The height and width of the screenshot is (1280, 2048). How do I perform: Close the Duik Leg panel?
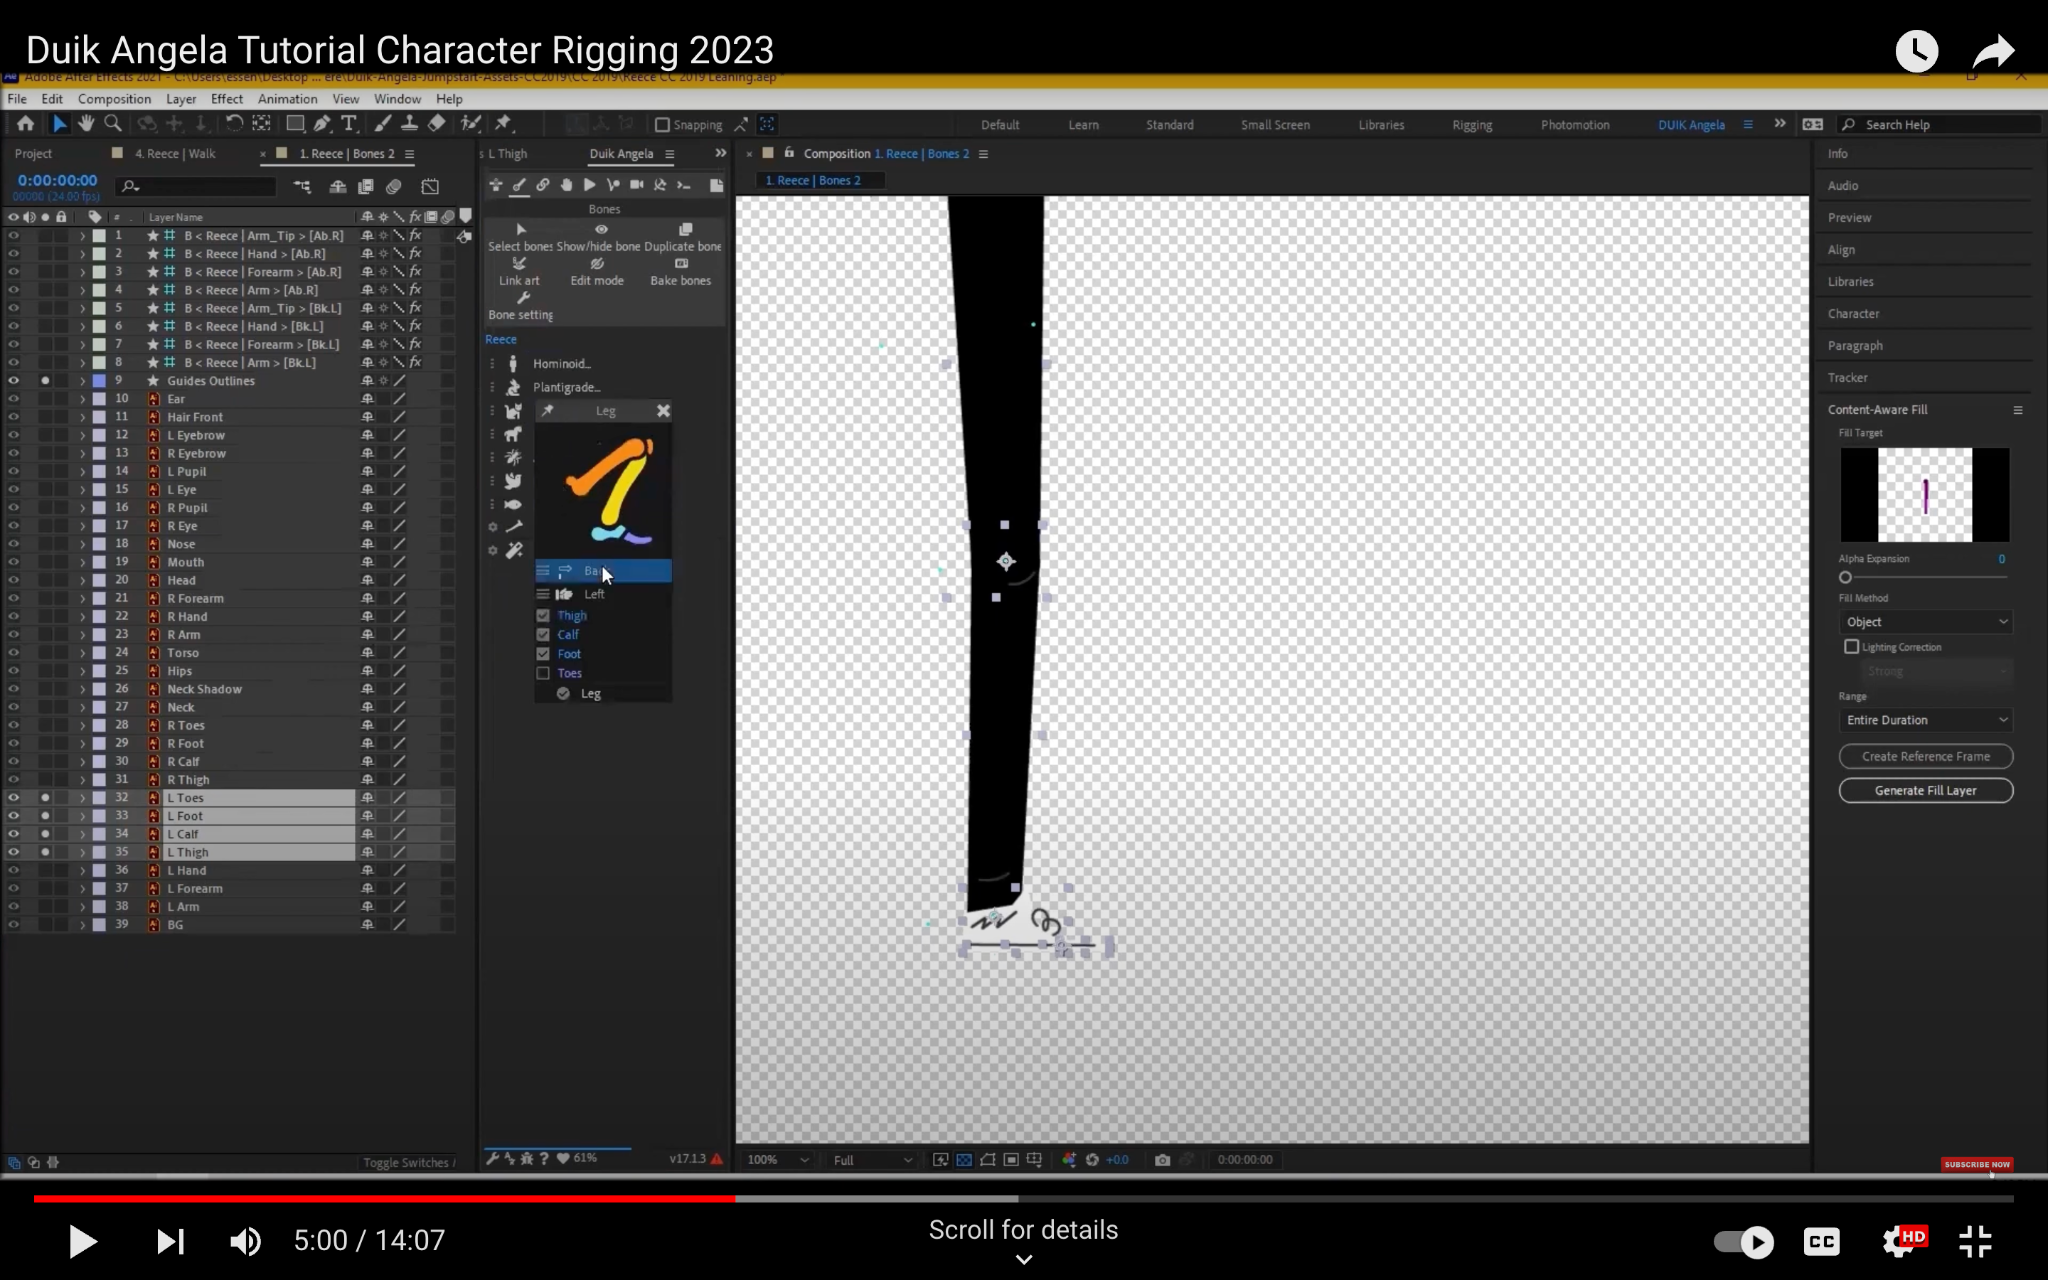click(x=663, y=411)
